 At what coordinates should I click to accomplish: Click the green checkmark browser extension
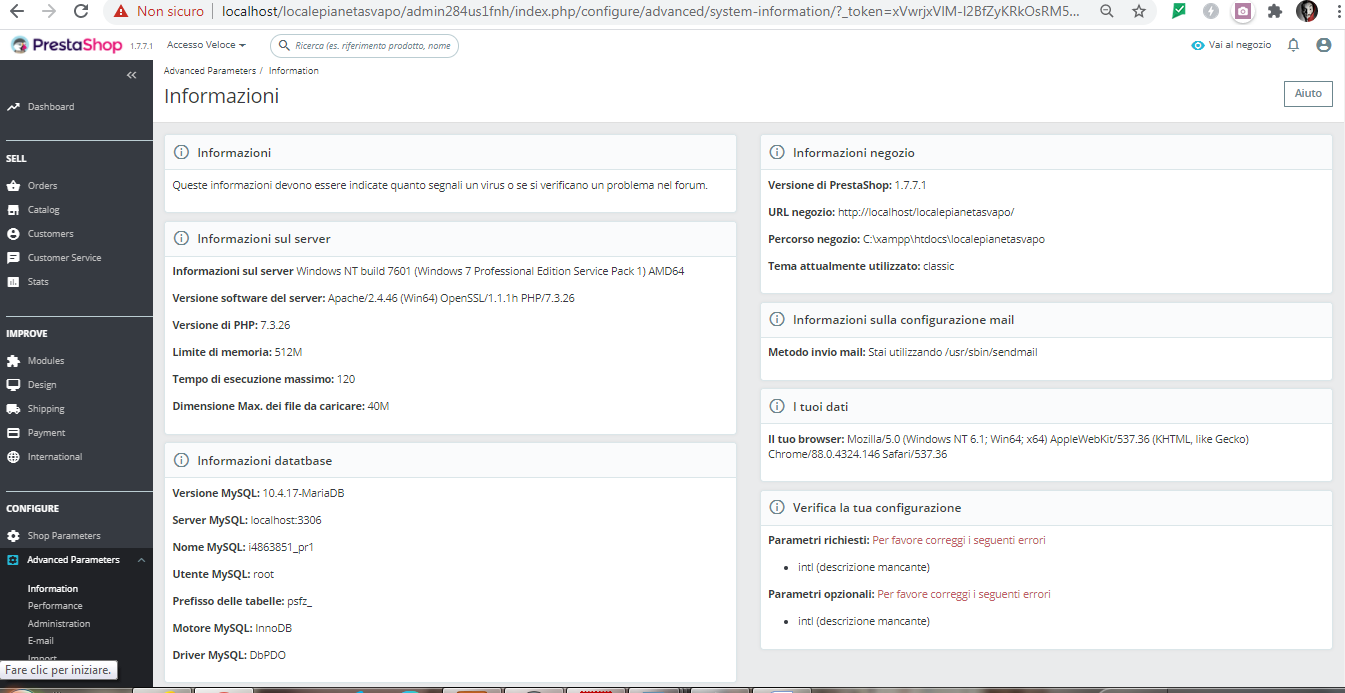click(1179, 12)
